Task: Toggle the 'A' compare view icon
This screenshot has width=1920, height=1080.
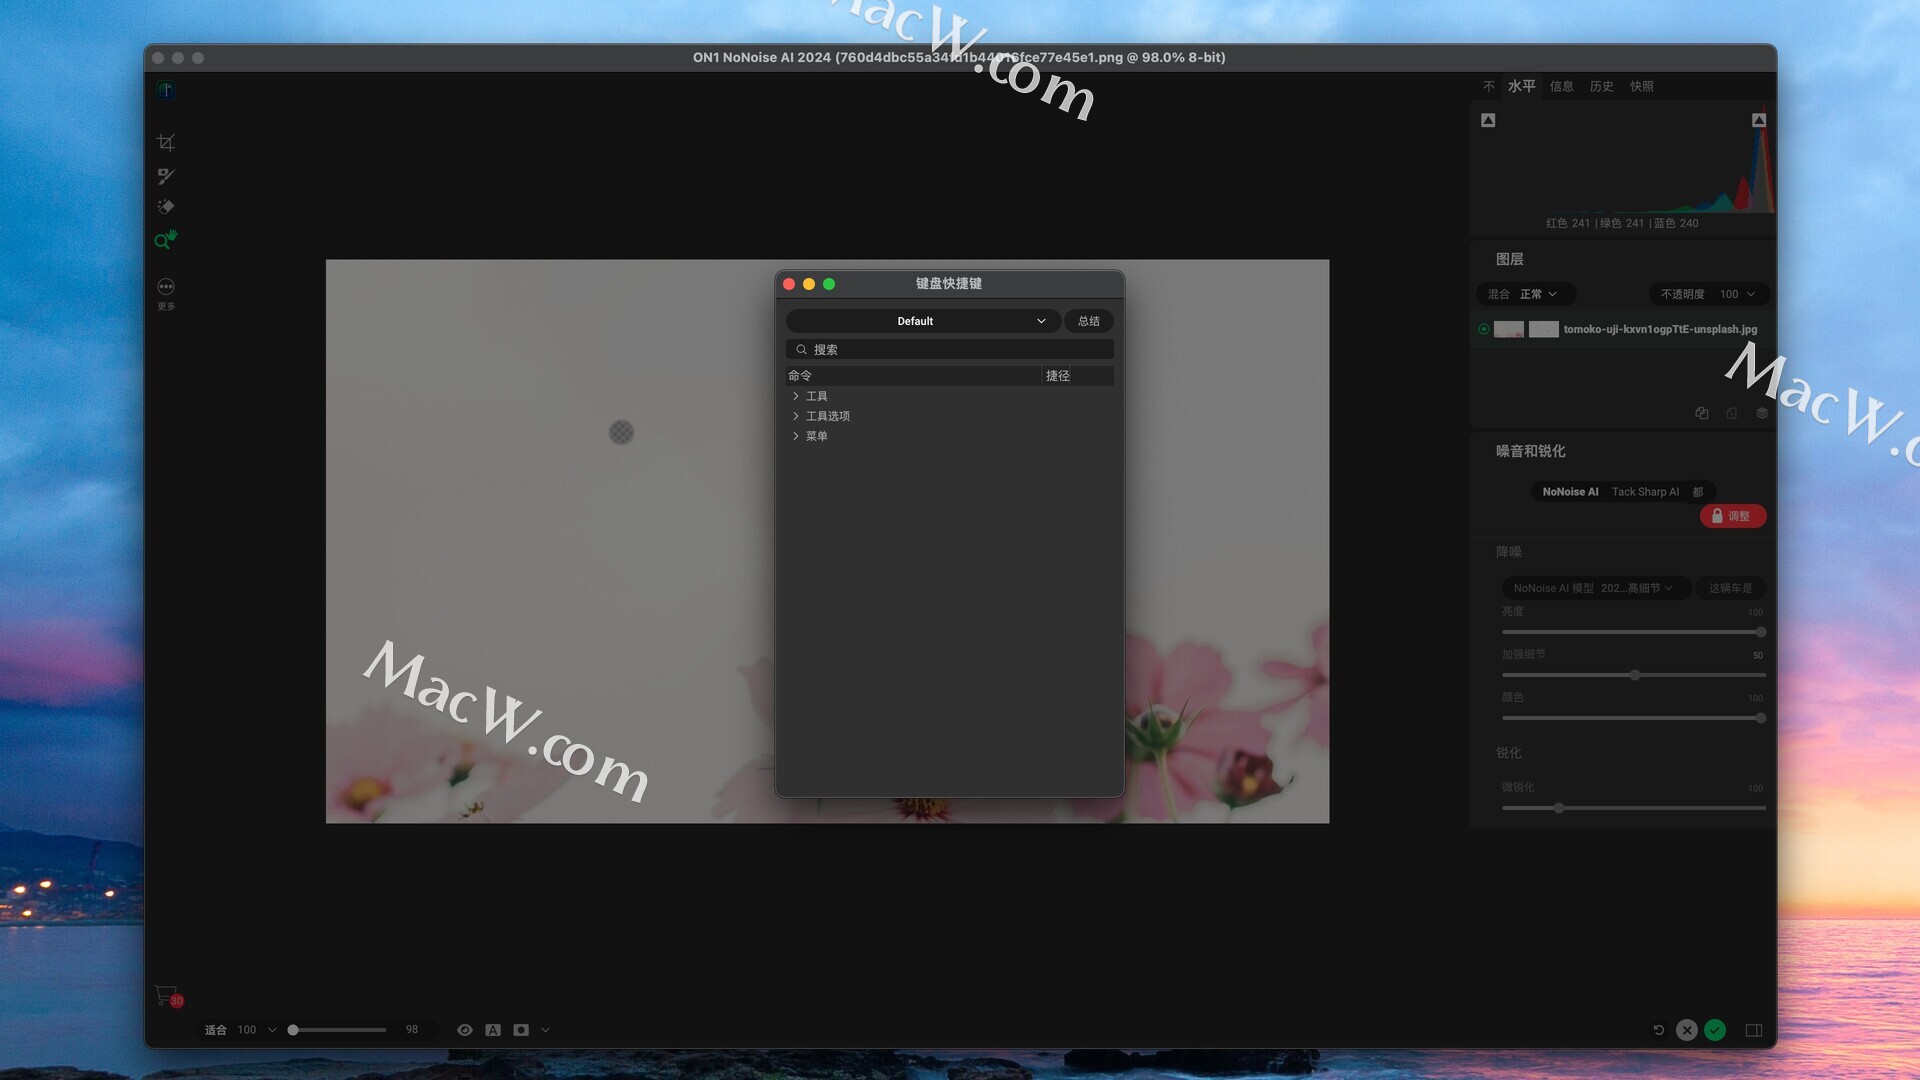Action: (x=493, y=1030)
